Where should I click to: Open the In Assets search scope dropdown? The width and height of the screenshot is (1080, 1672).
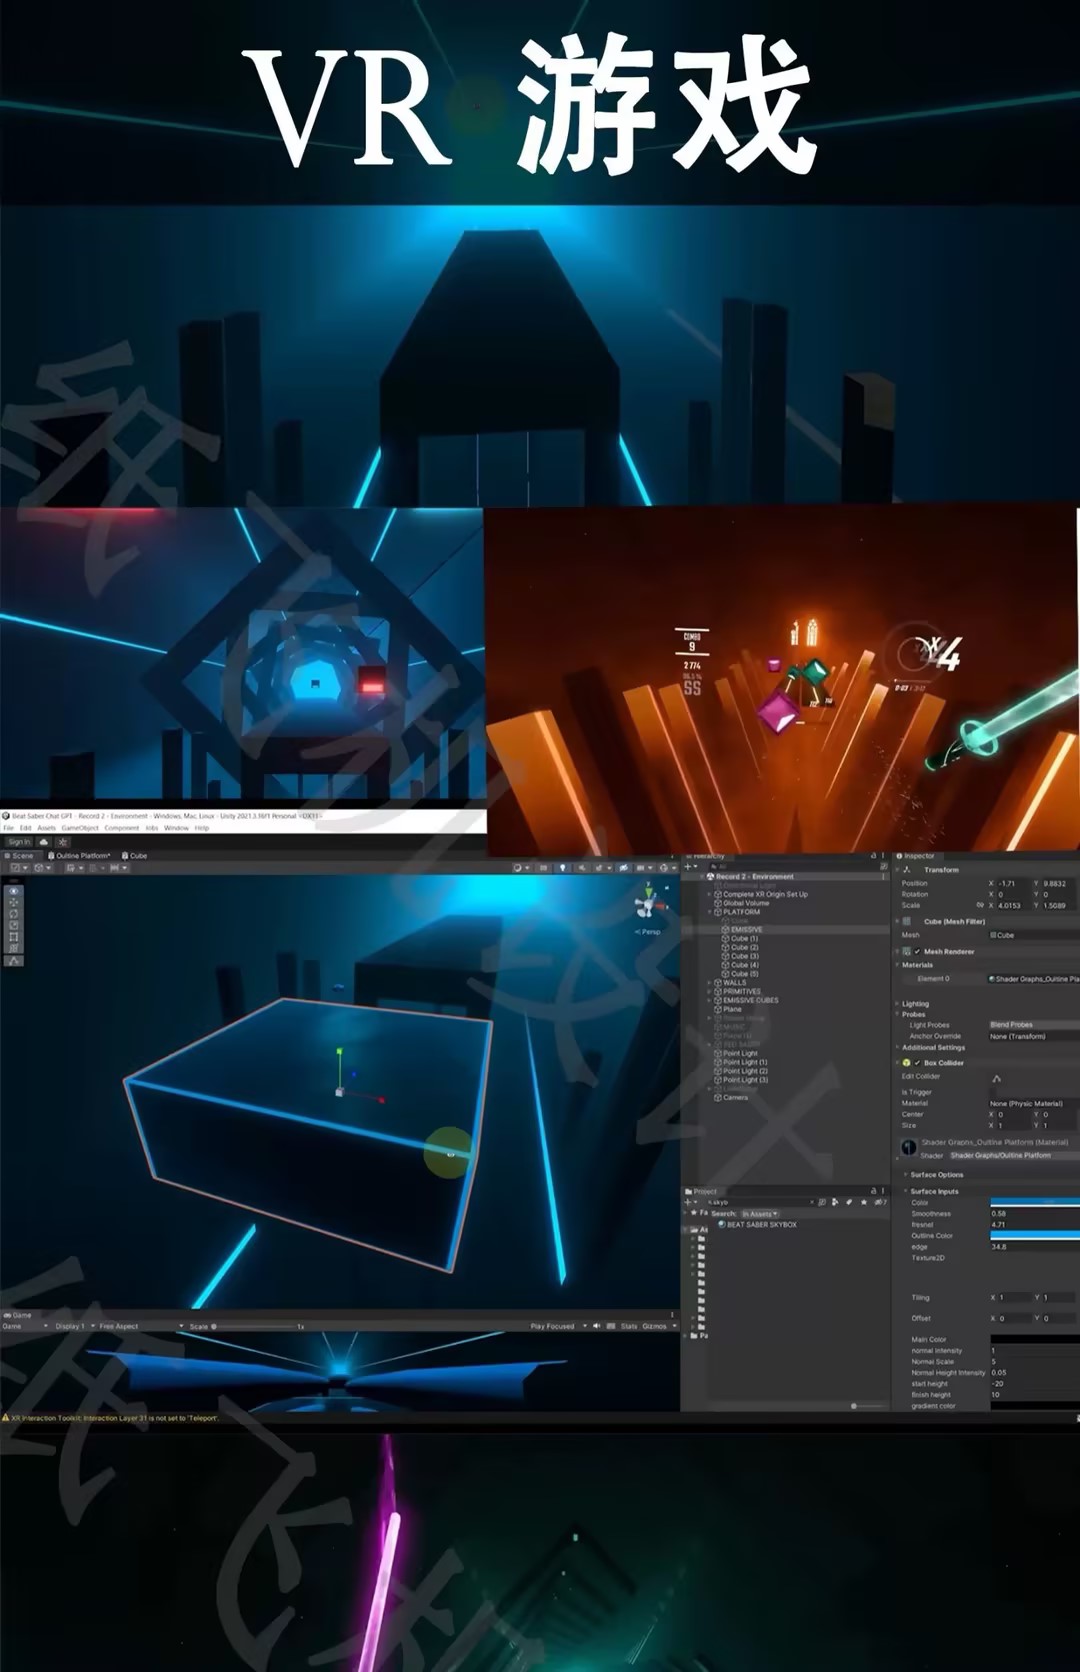click(x=759, y=1214)
